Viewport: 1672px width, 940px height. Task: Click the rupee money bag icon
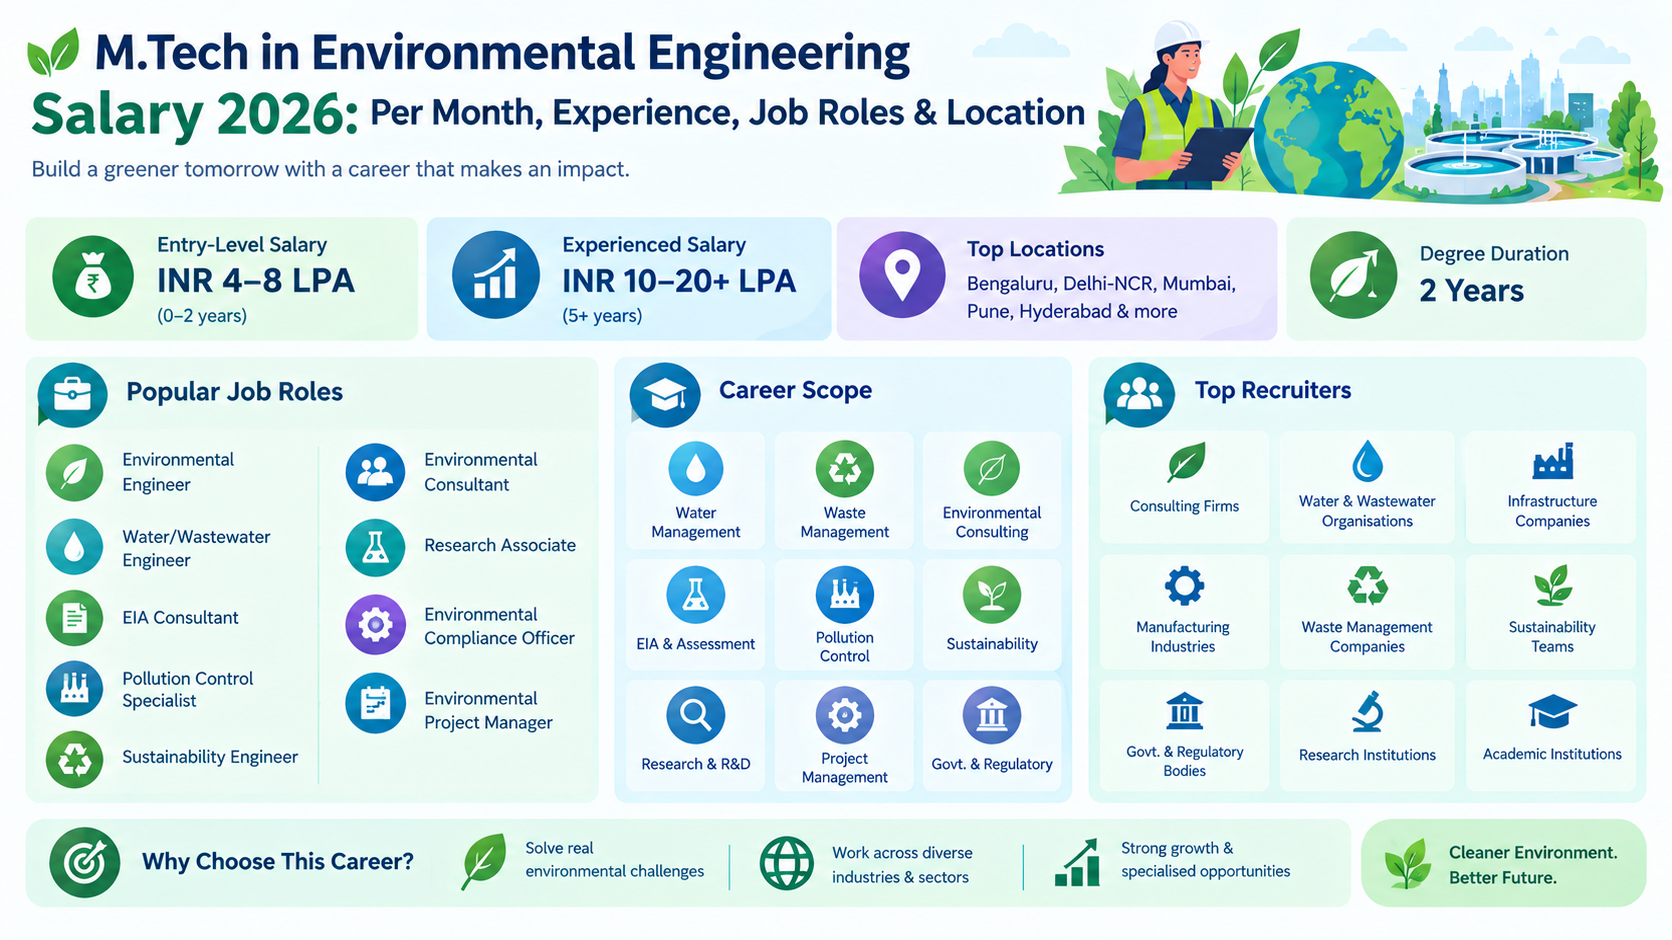coord(93,277)
